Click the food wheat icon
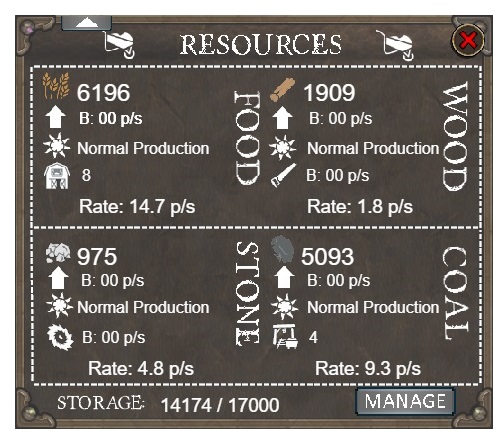The width and height of the screenshot is (503, 442). [x=56, y=86]
